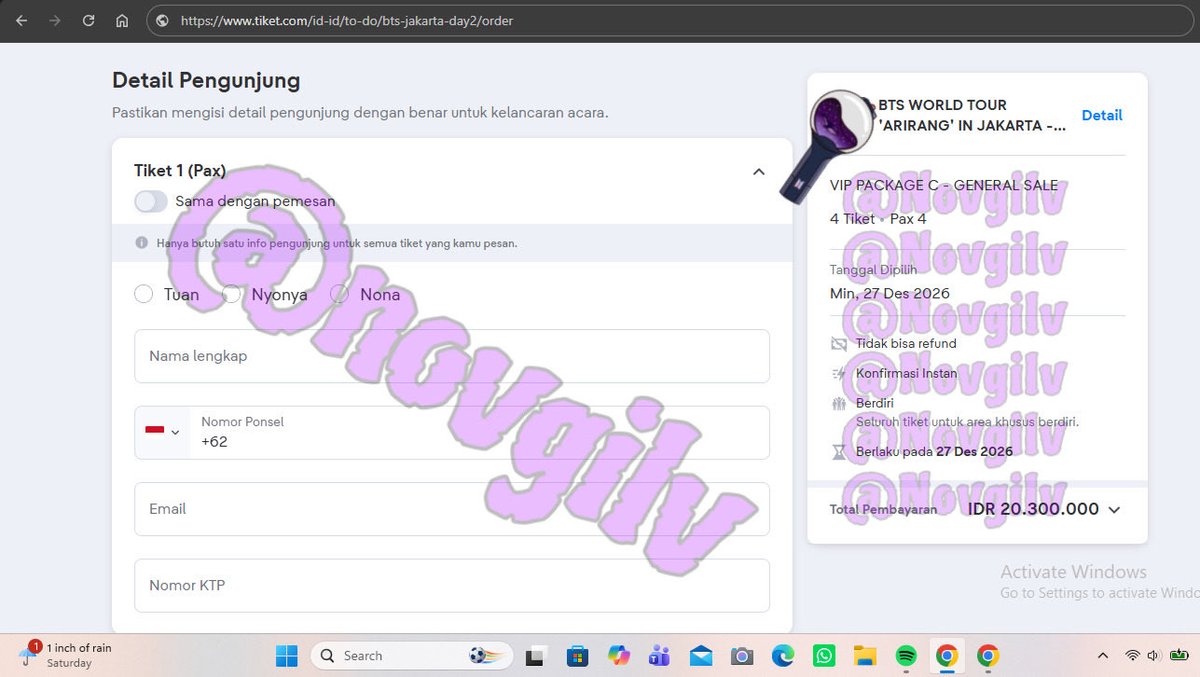Screen dimensions: 1200x677
Task: Open the Camera app on taskbar
Action: click(x=742, y=656)
